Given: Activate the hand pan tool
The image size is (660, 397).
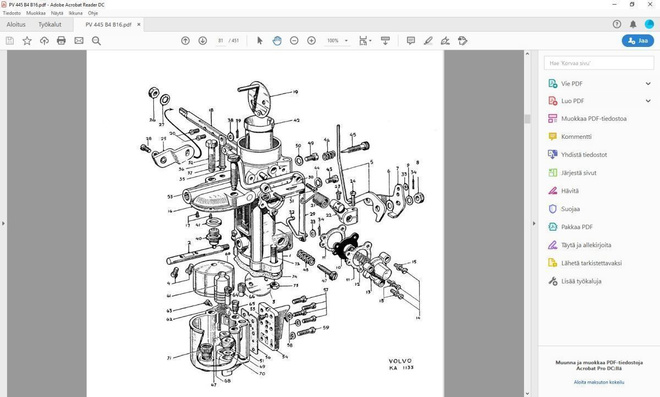Looking at the screenshot, I should pos(277,41).
